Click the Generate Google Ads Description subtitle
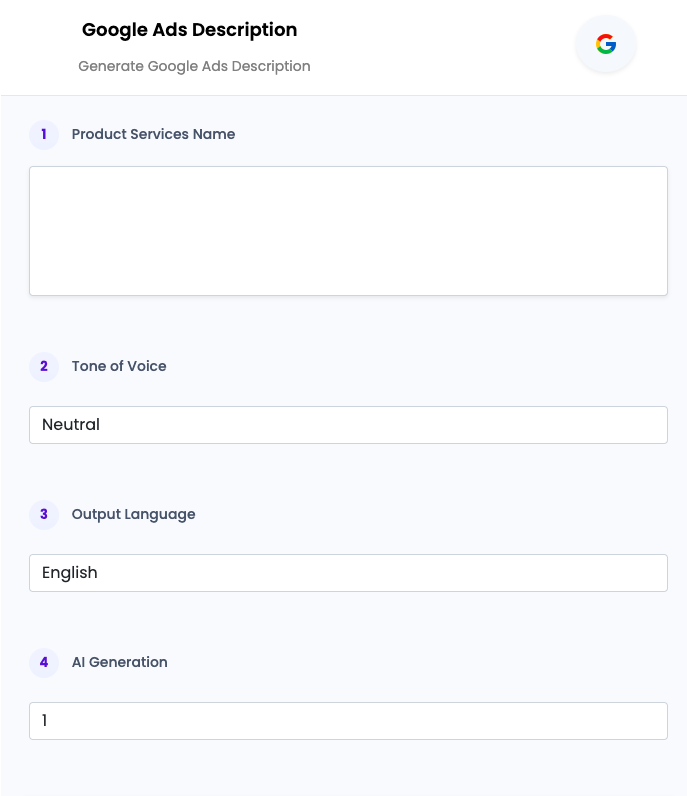Image resolution: width=687 pixels, height=796 pixels. coord(194,66)
